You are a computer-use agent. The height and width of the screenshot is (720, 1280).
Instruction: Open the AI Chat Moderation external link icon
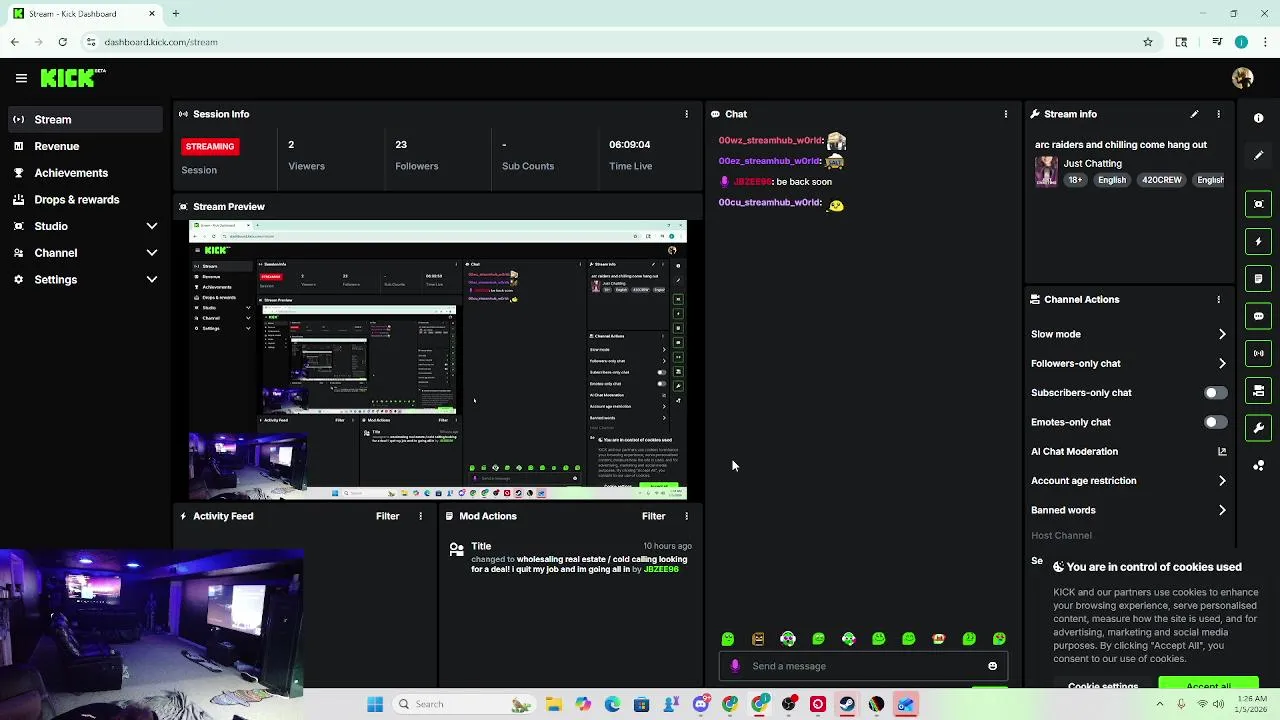click(x=1222, y=451)
